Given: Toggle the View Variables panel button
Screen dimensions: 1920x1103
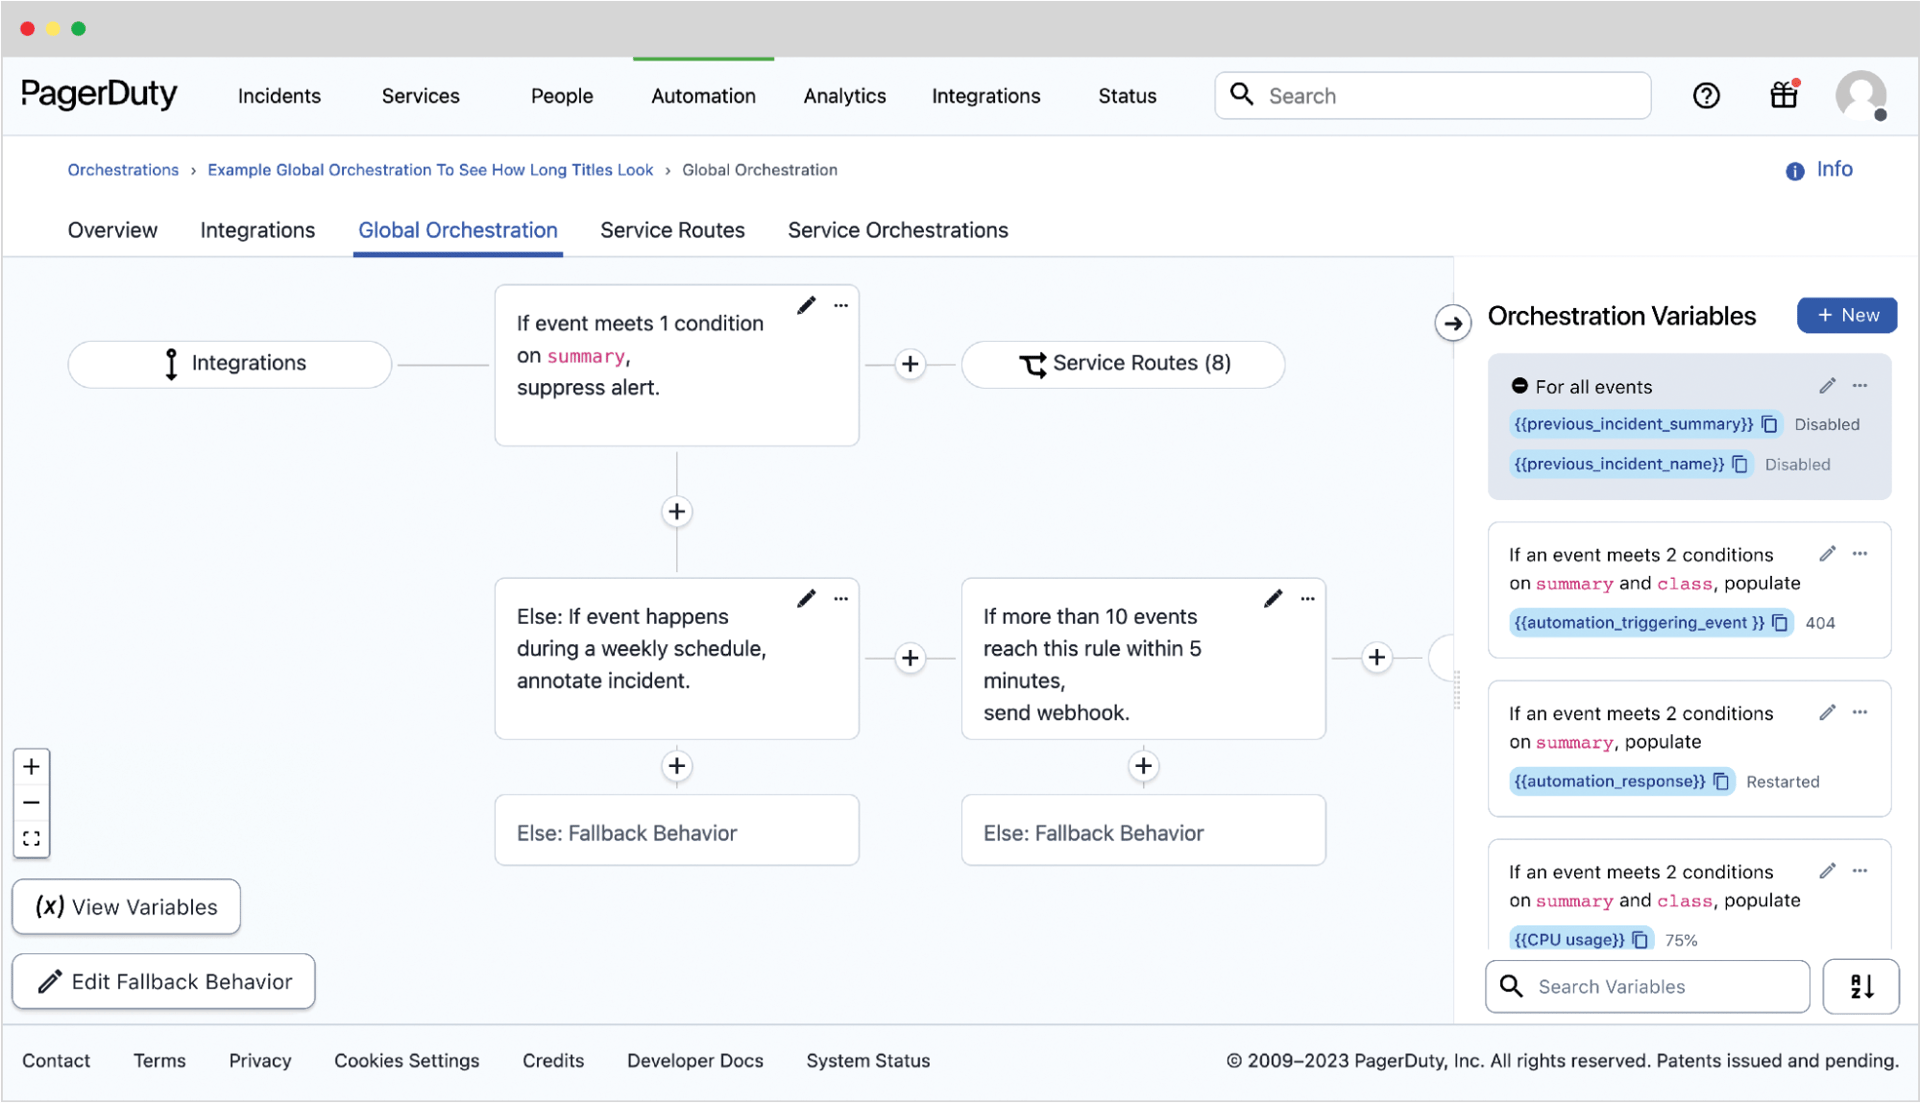Looking at the screenshot, I should 126,906.
